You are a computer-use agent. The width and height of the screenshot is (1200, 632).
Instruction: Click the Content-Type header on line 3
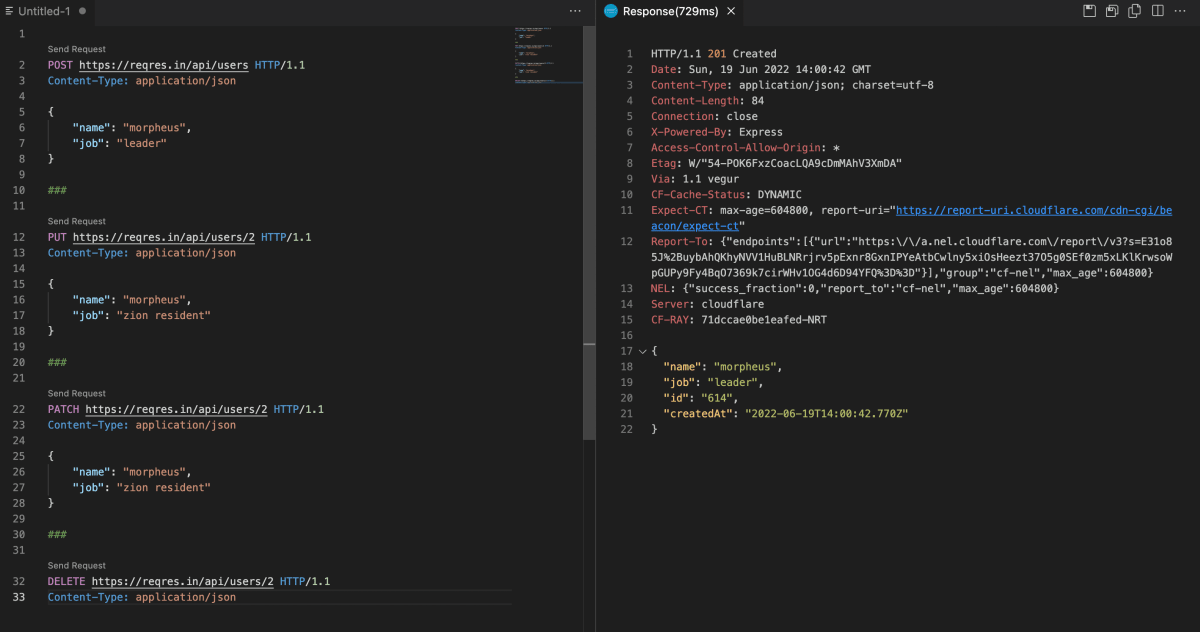coord(142,81)
